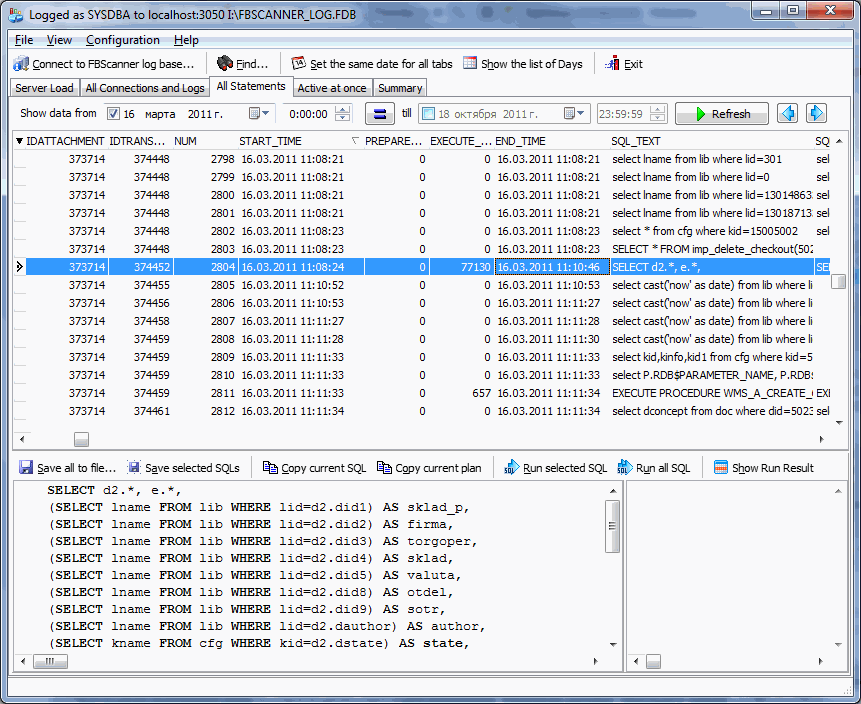861x704 pixels.
Task: Open column chooser triangle beside IDATTACHMENT
Action: (19, 141)
